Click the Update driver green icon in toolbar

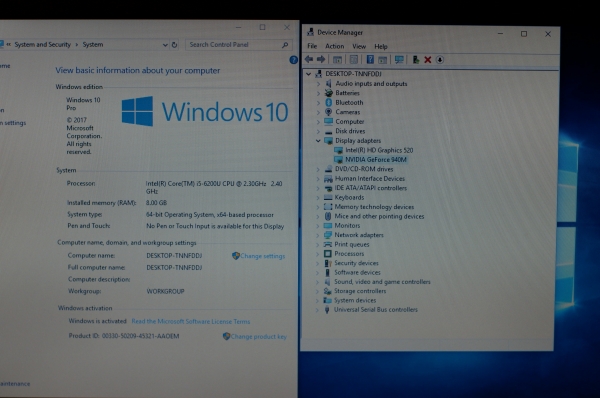point(416,59)
